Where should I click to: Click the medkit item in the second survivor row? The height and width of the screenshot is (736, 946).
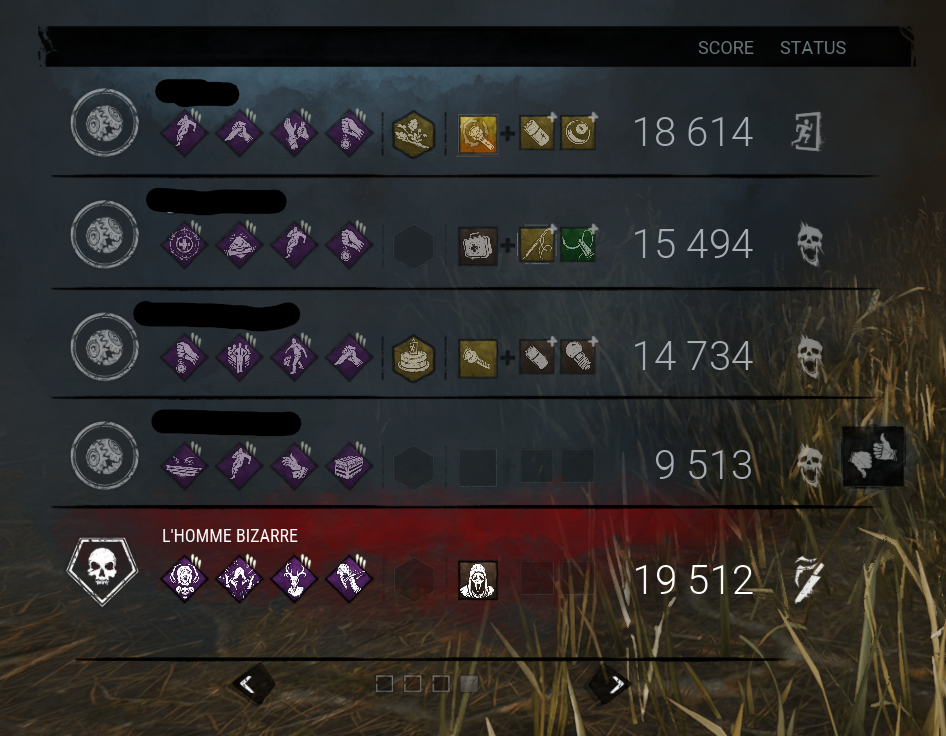click(x=478, y=246)
